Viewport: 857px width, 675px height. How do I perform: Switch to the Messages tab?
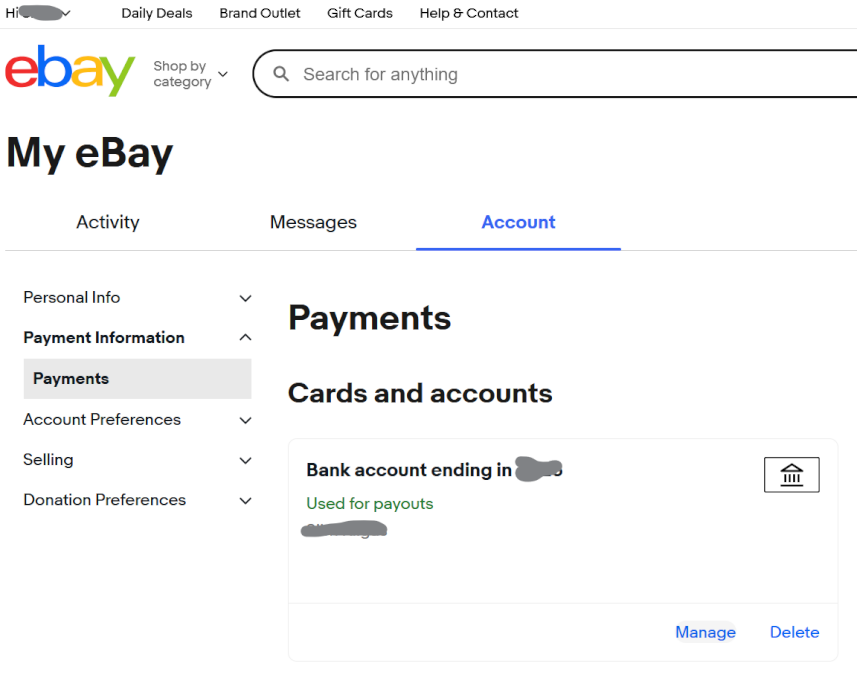coord(313,222)
